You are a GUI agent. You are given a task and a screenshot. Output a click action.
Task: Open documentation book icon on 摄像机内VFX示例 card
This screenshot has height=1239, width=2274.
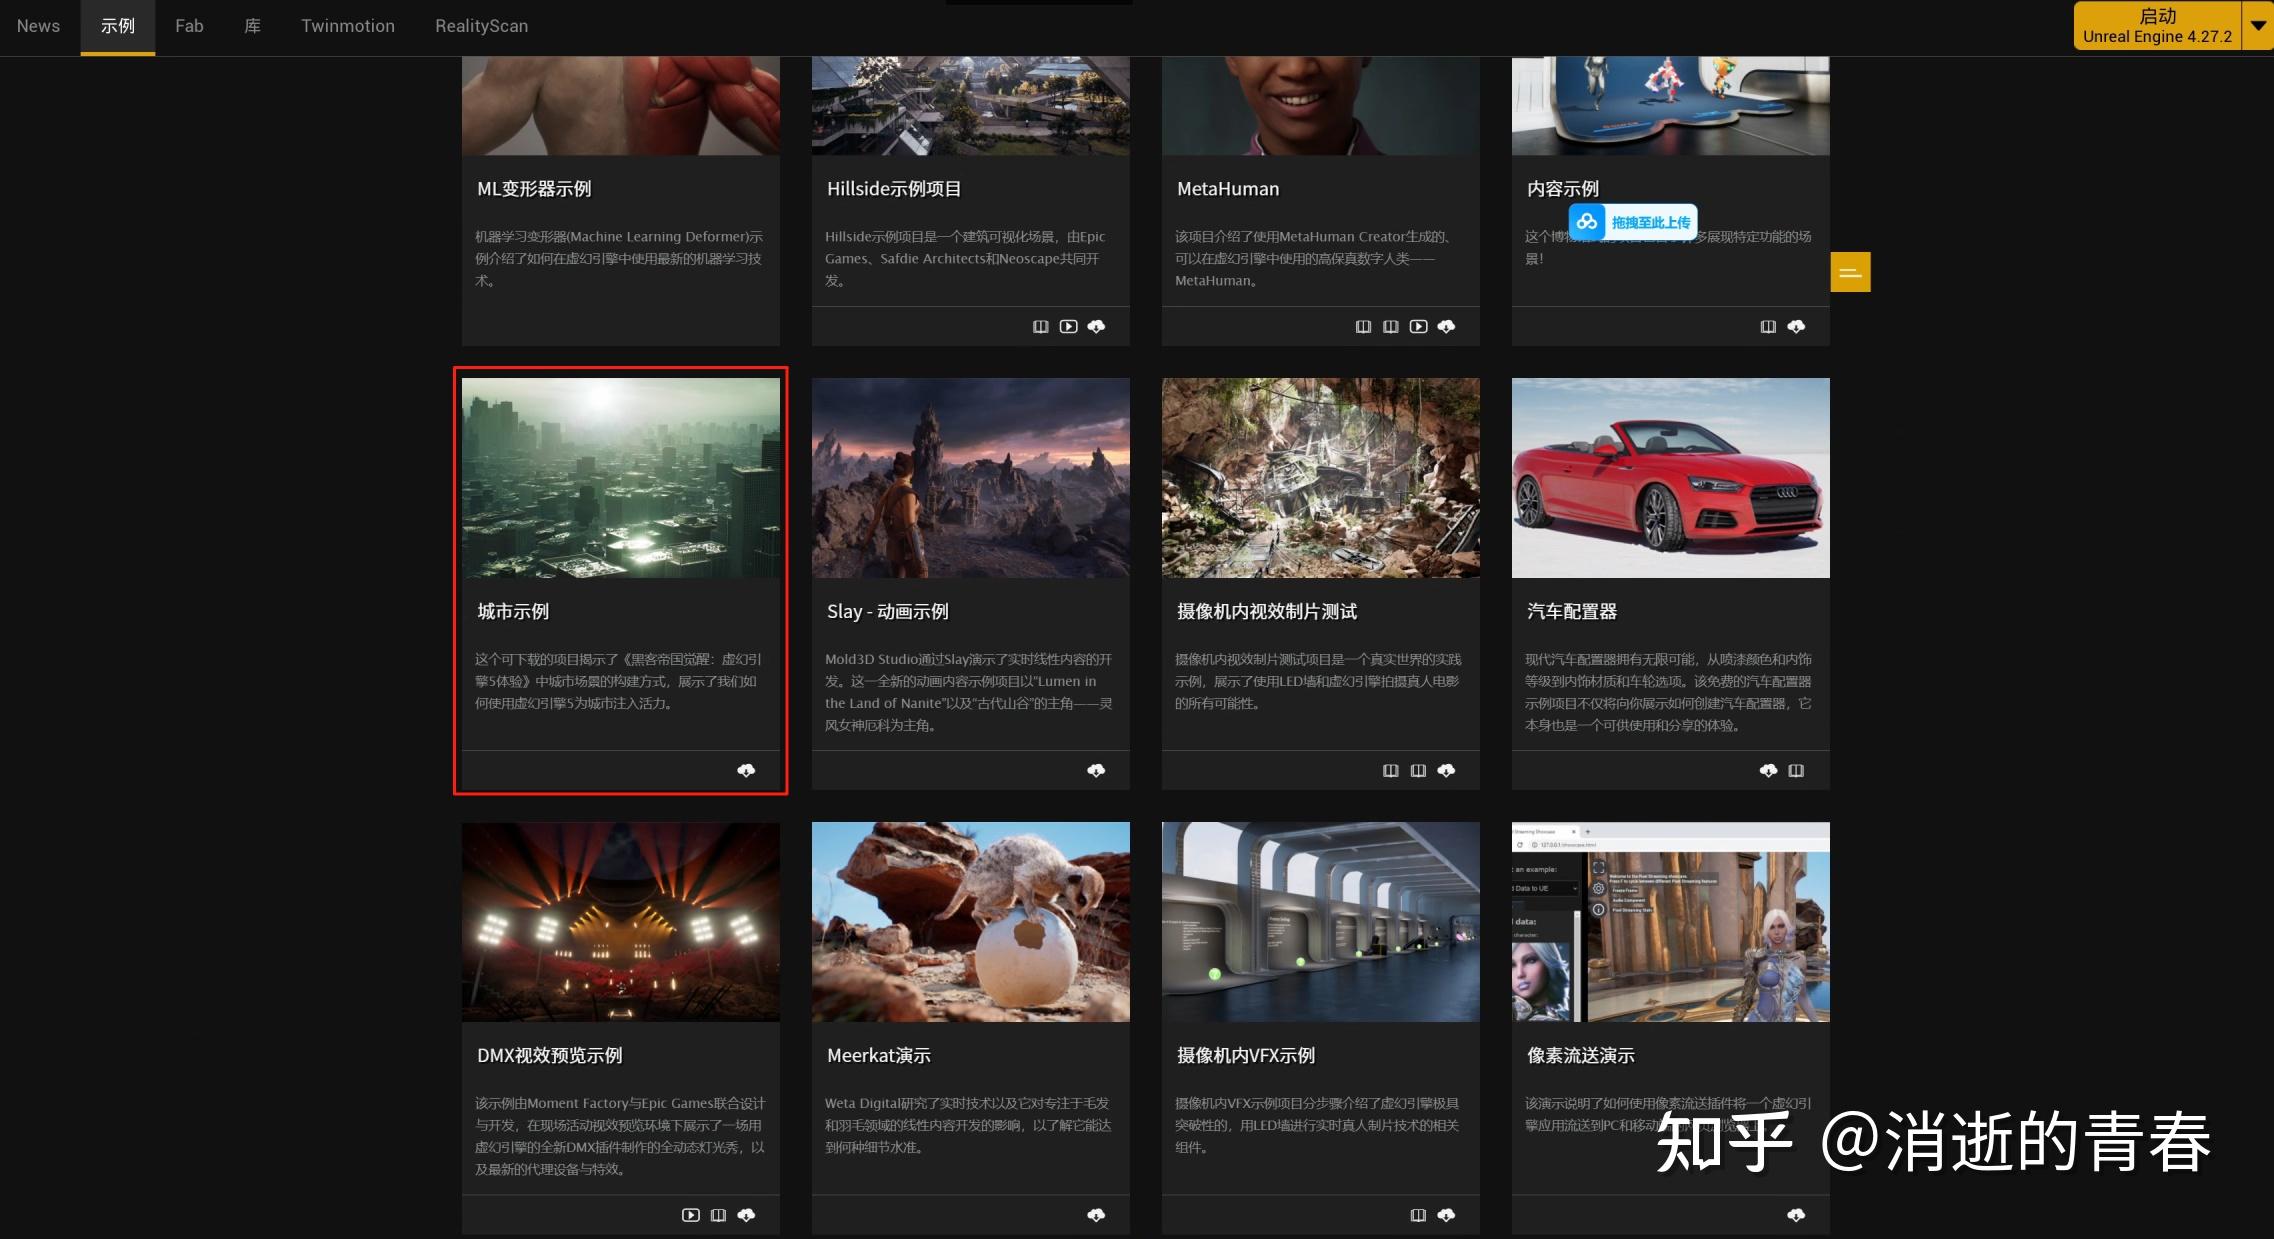1418,1215
